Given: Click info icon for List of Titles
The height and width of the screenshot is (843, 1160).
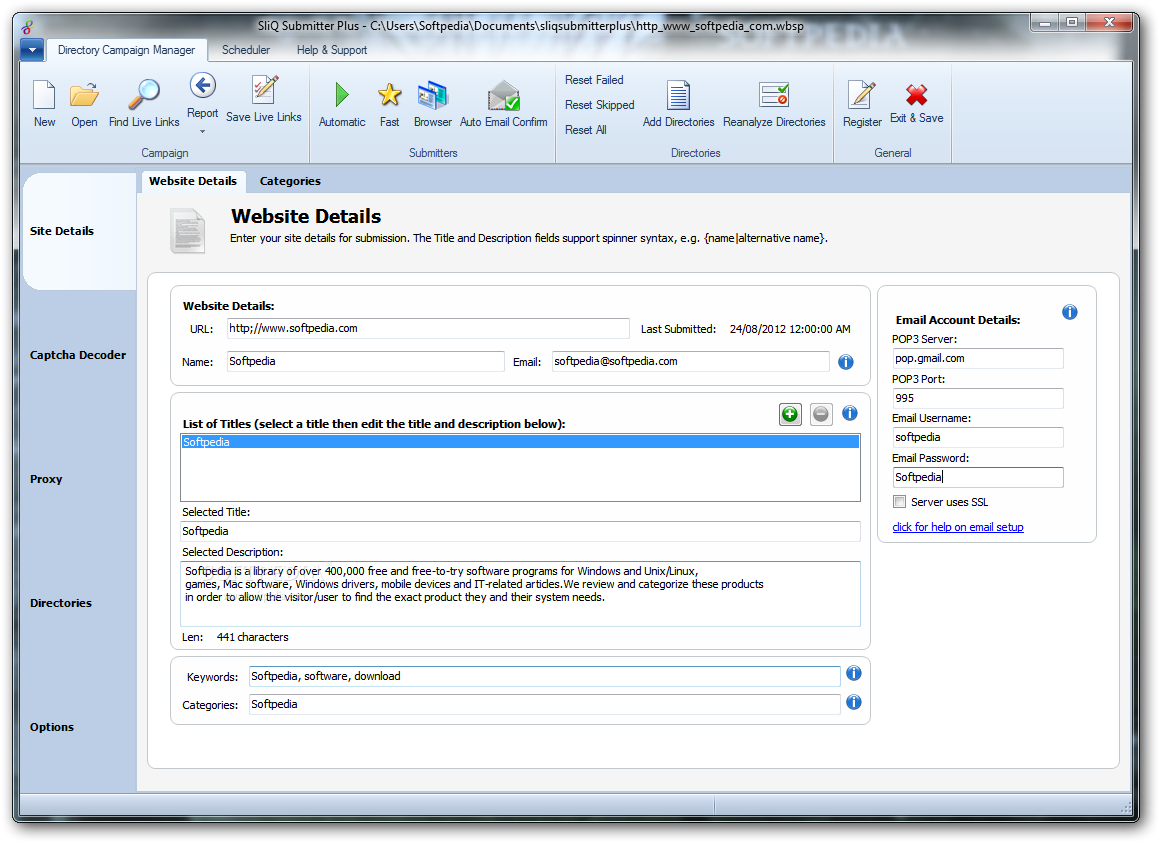Looking at the screenshot, I should [850, 413].
